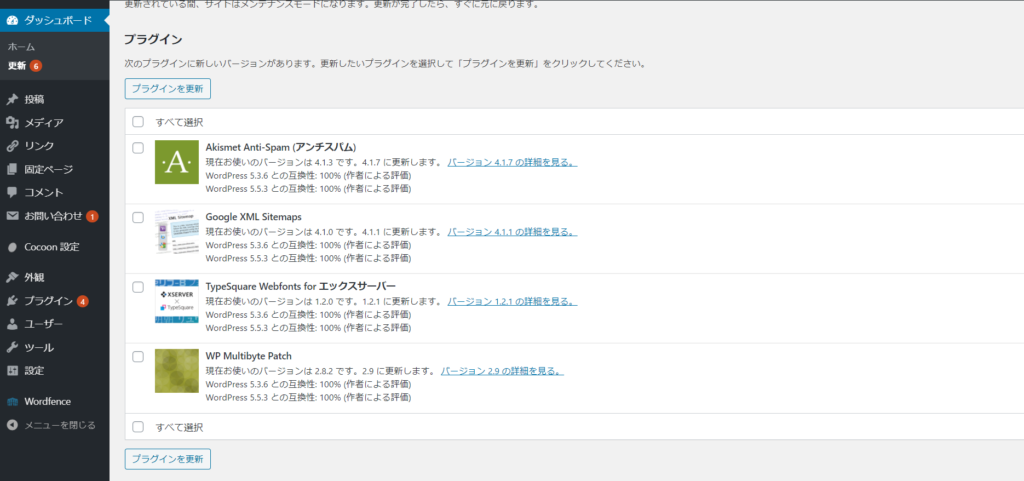Screen dimensions: 1024x481
Task: Click the Google XML Sitemaps title
Action: 253,217
